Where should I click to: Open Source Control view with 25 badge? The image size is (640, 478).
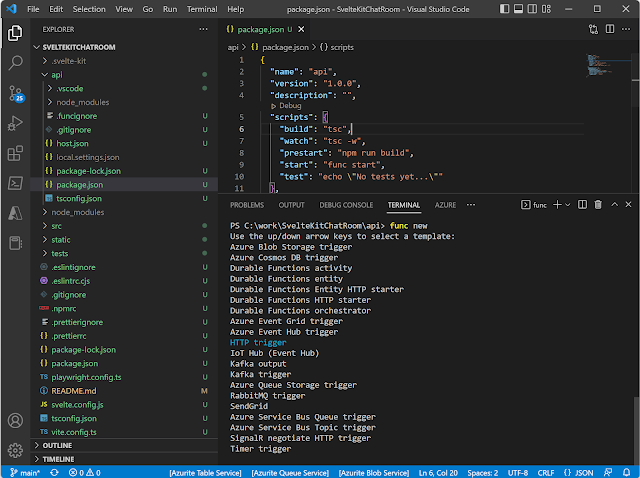(15, 93)
